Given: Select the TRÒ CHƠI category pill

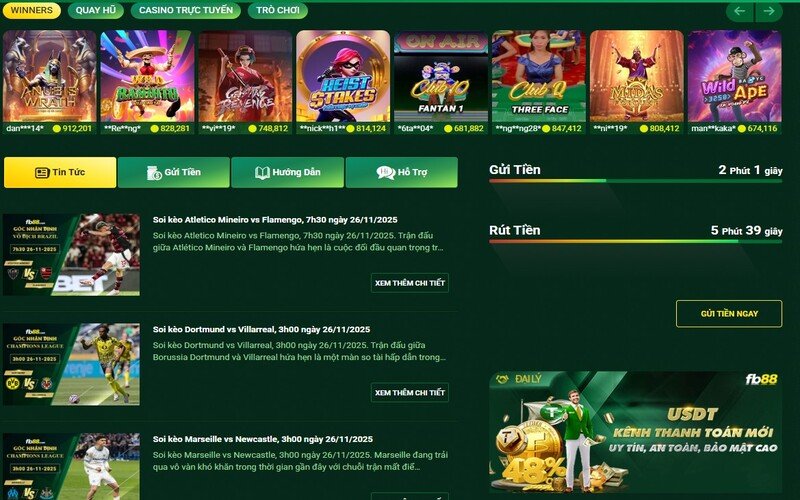Looking at the screenshot, I should (278, 10).
